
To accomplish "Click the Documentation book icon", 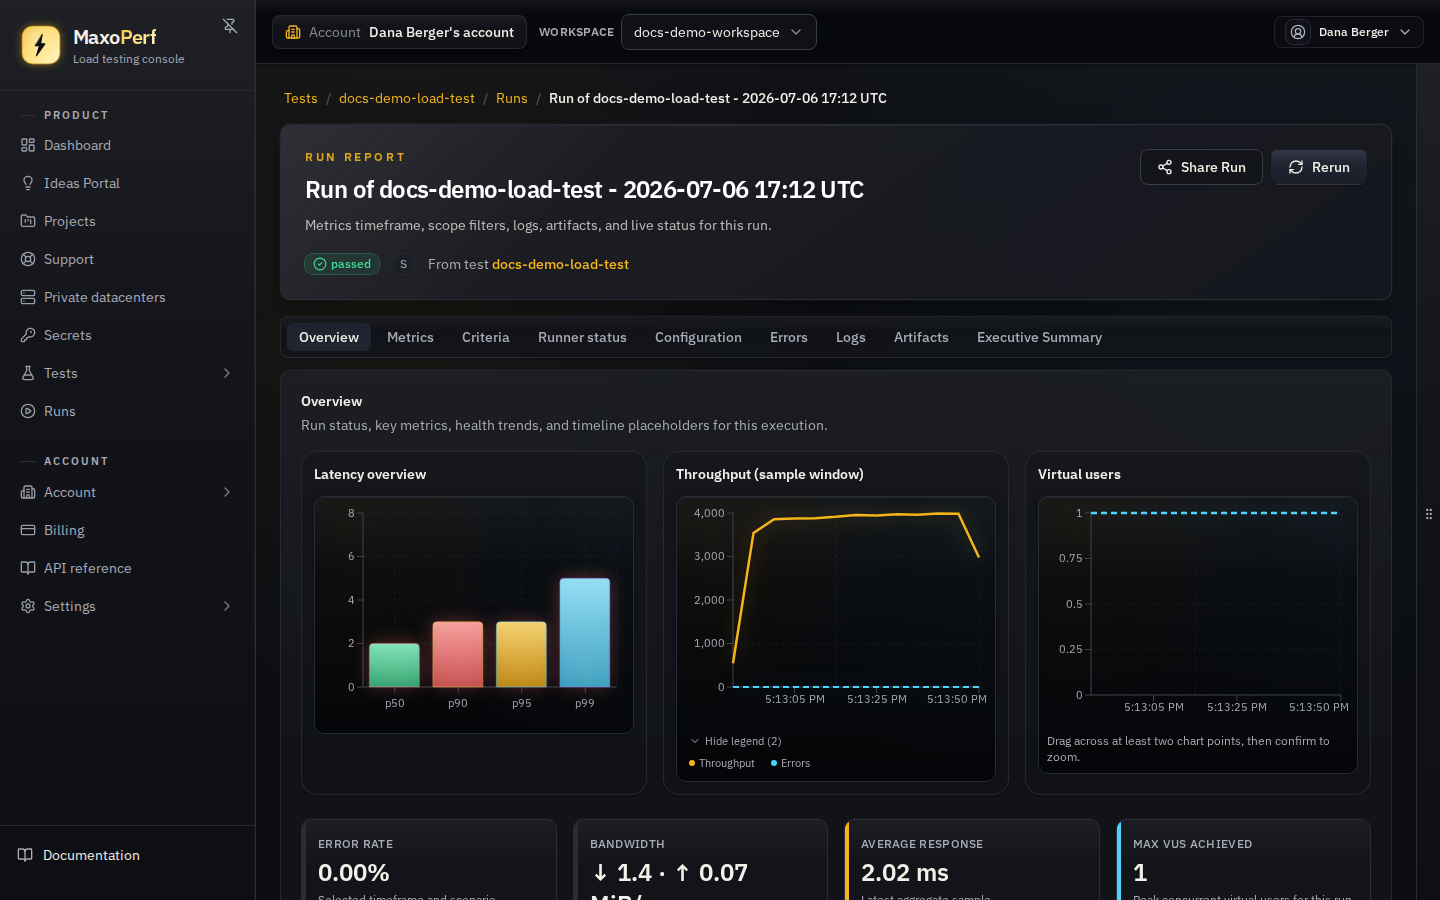I will (26, 855).
